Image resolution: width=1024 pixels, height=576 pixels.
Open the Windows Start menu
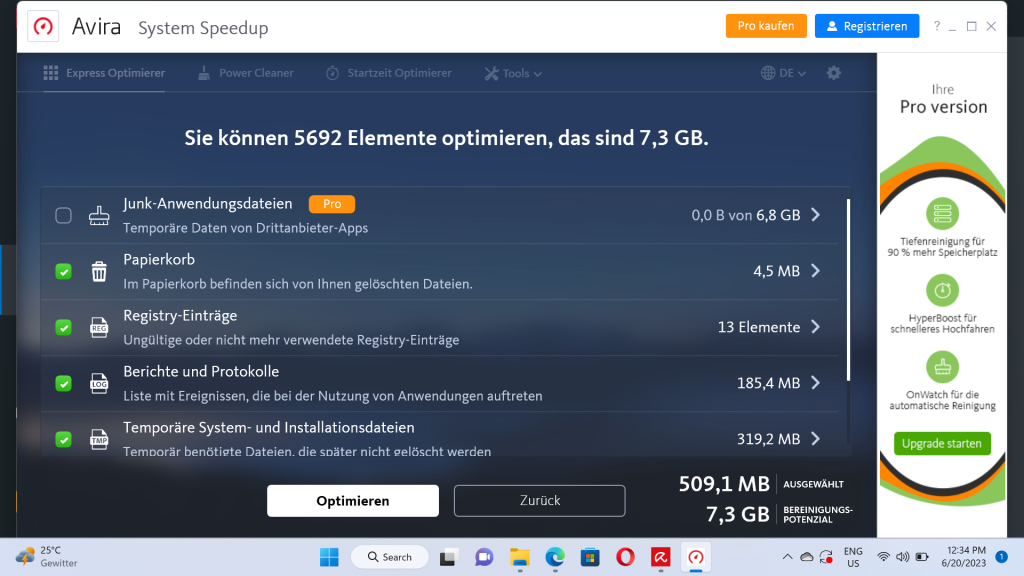pos(329,557)
